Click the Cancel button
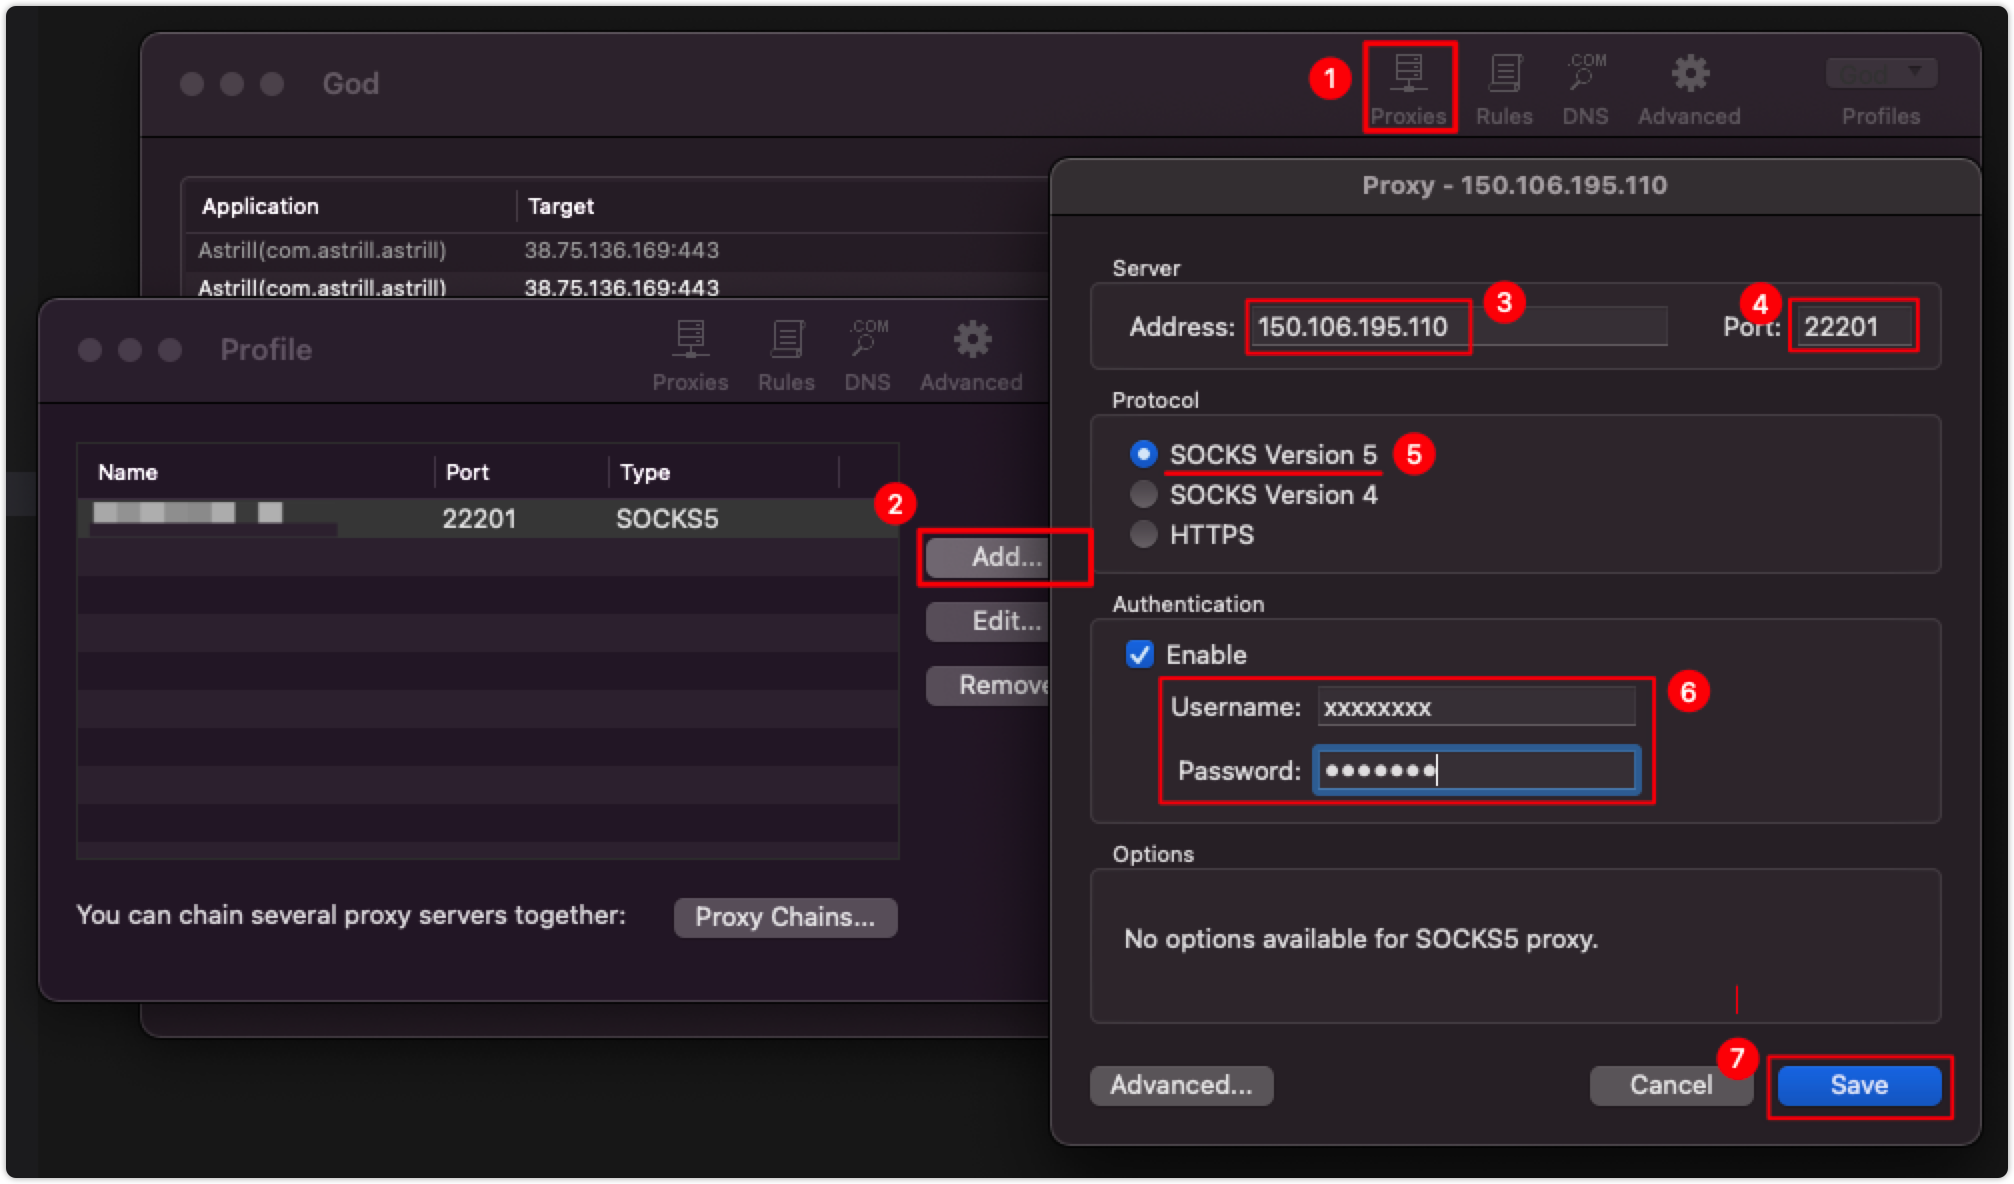Viewport: 2014px width, 1184px height. coord(1670,1085)
